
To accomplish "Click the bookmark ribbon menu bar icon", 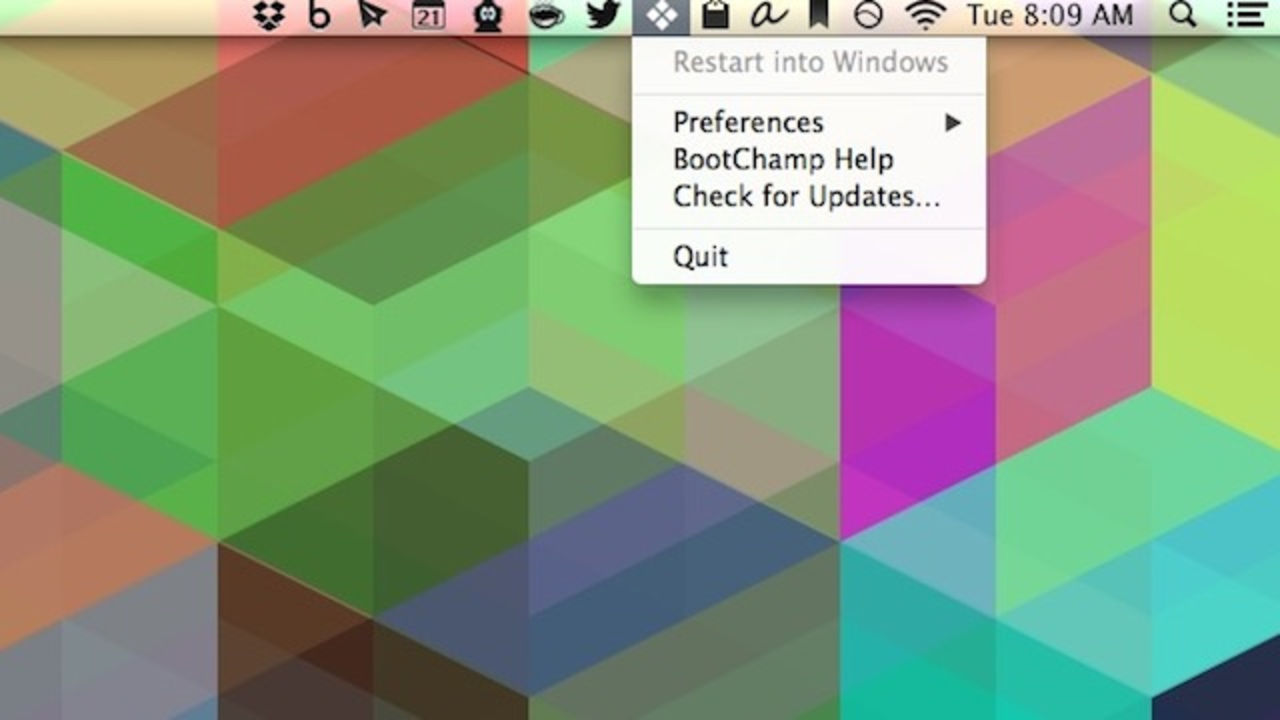I will point(816,15).
